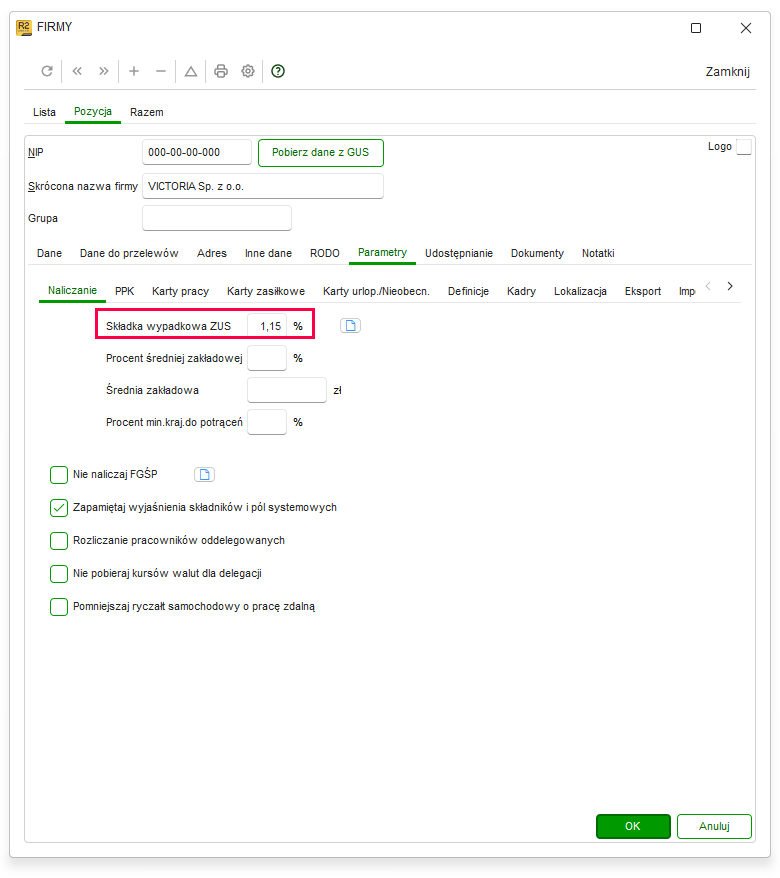Image resolution: width=780 pixels, height=878 pixels.
Task: Click the empty Grupa field
Action: pyautogui.click(x=217, y=218)
